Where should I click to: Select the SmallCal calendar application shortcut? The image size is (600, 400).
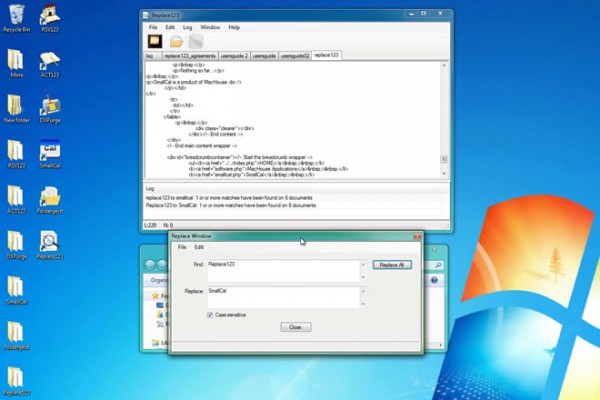tap(50, 154)
